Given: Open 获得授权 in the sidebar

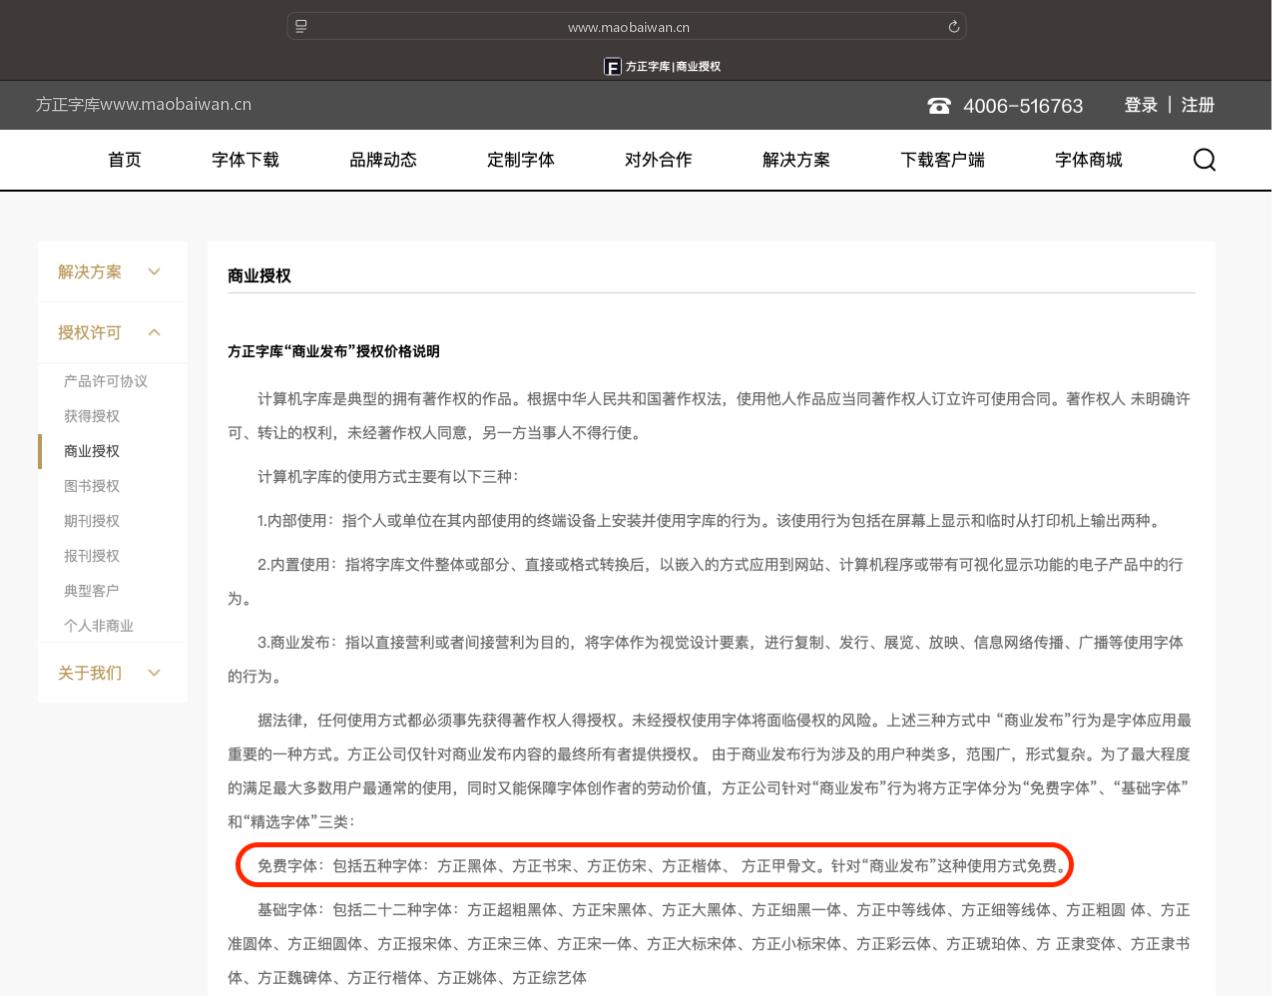Looking at the screenshot, I should pyautogui.click(x=92, y=416).
